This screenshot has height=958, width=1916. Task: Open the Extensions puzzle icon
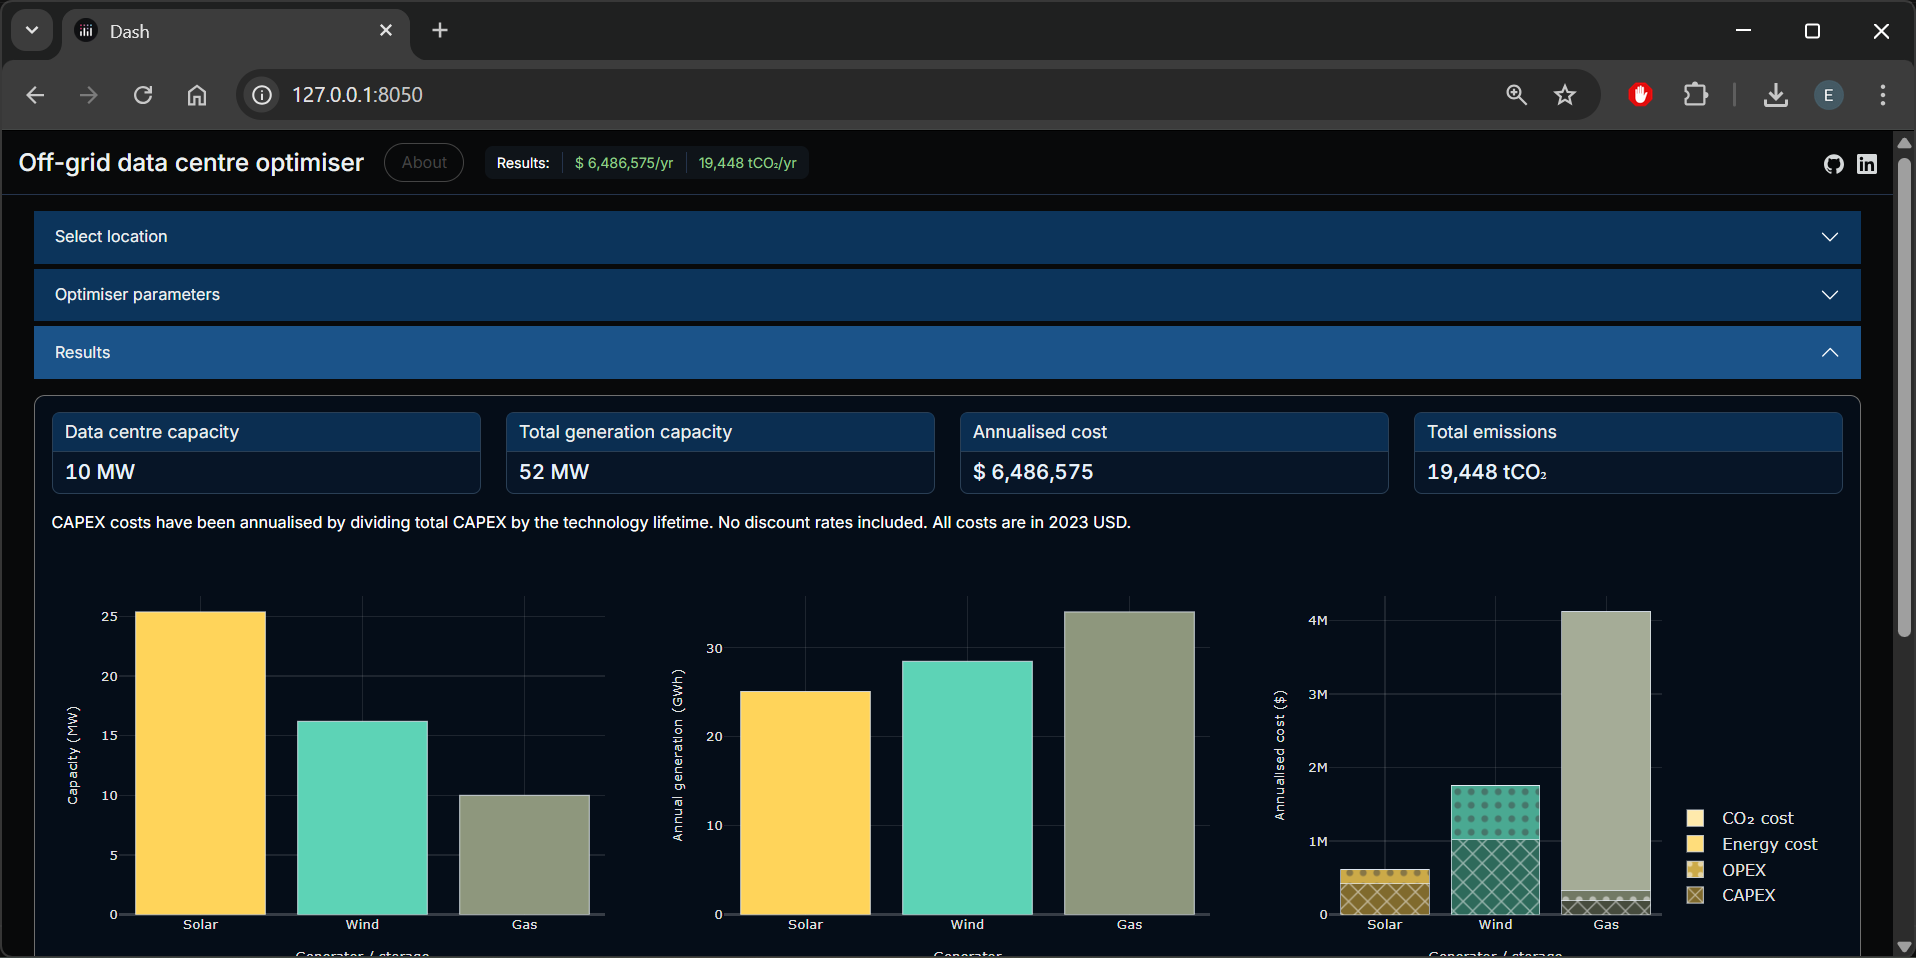[x=1696, y=95]
